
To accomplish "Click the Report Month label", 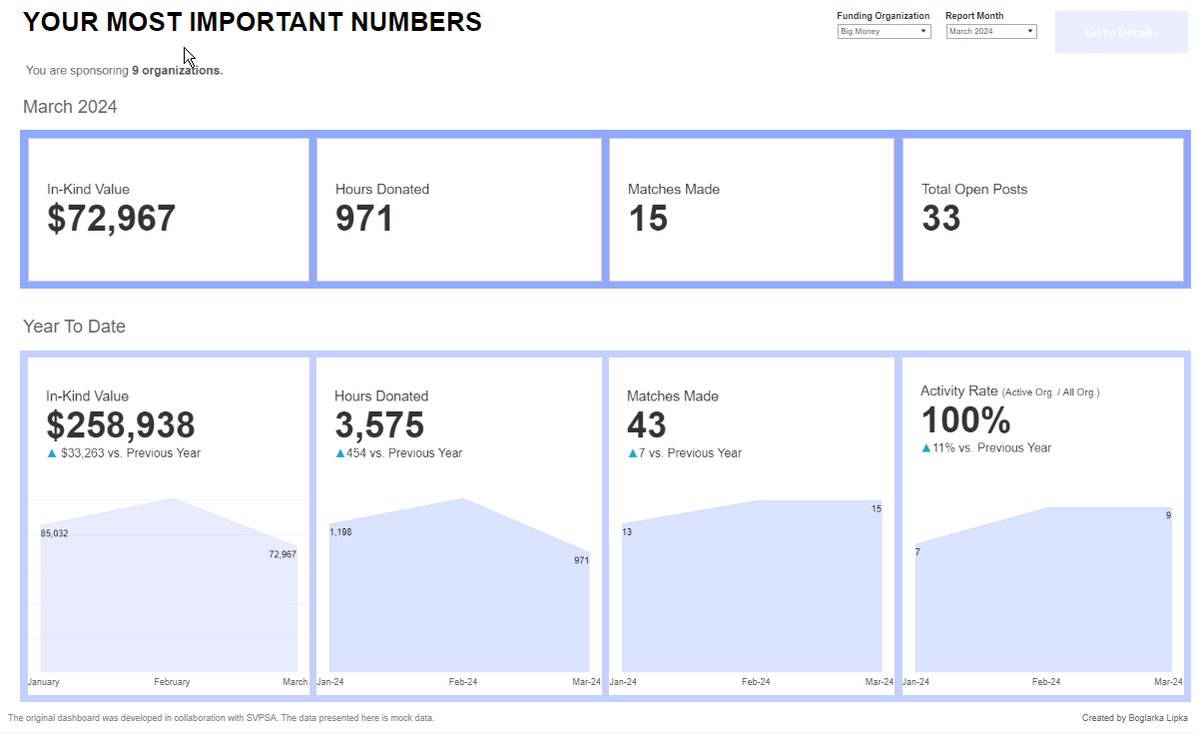I will pyautogui.click(x=974, y=15).
